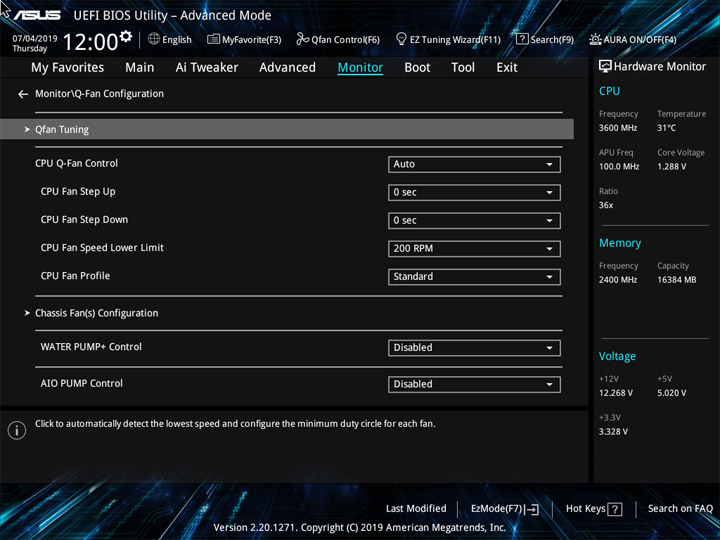Screen dimensions: 720x540
Task: Click the +12V 12.268 V reading
Action: 615,393
